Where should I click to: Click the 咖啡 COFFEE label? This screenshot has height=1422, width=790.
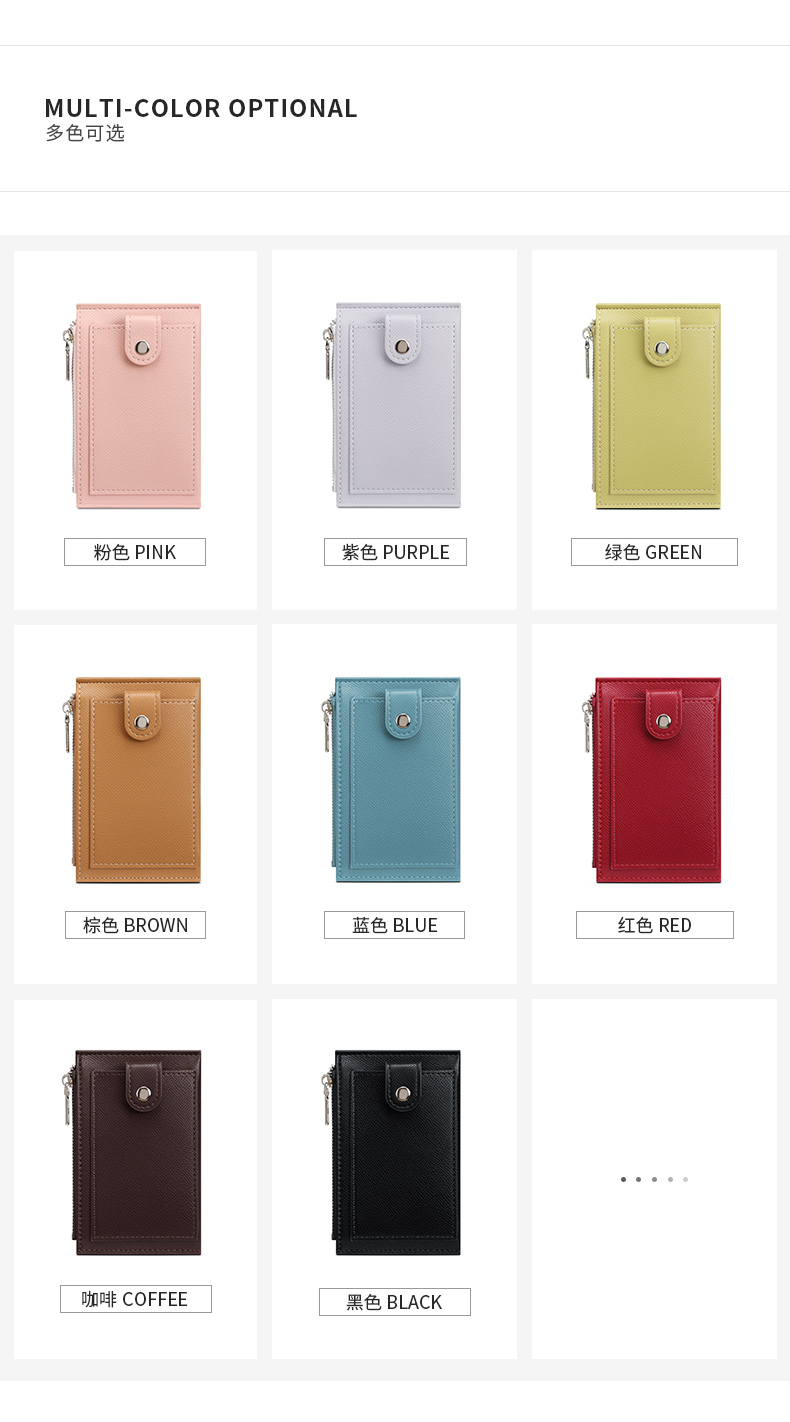pyautogui.click(x=136, y=1299)
